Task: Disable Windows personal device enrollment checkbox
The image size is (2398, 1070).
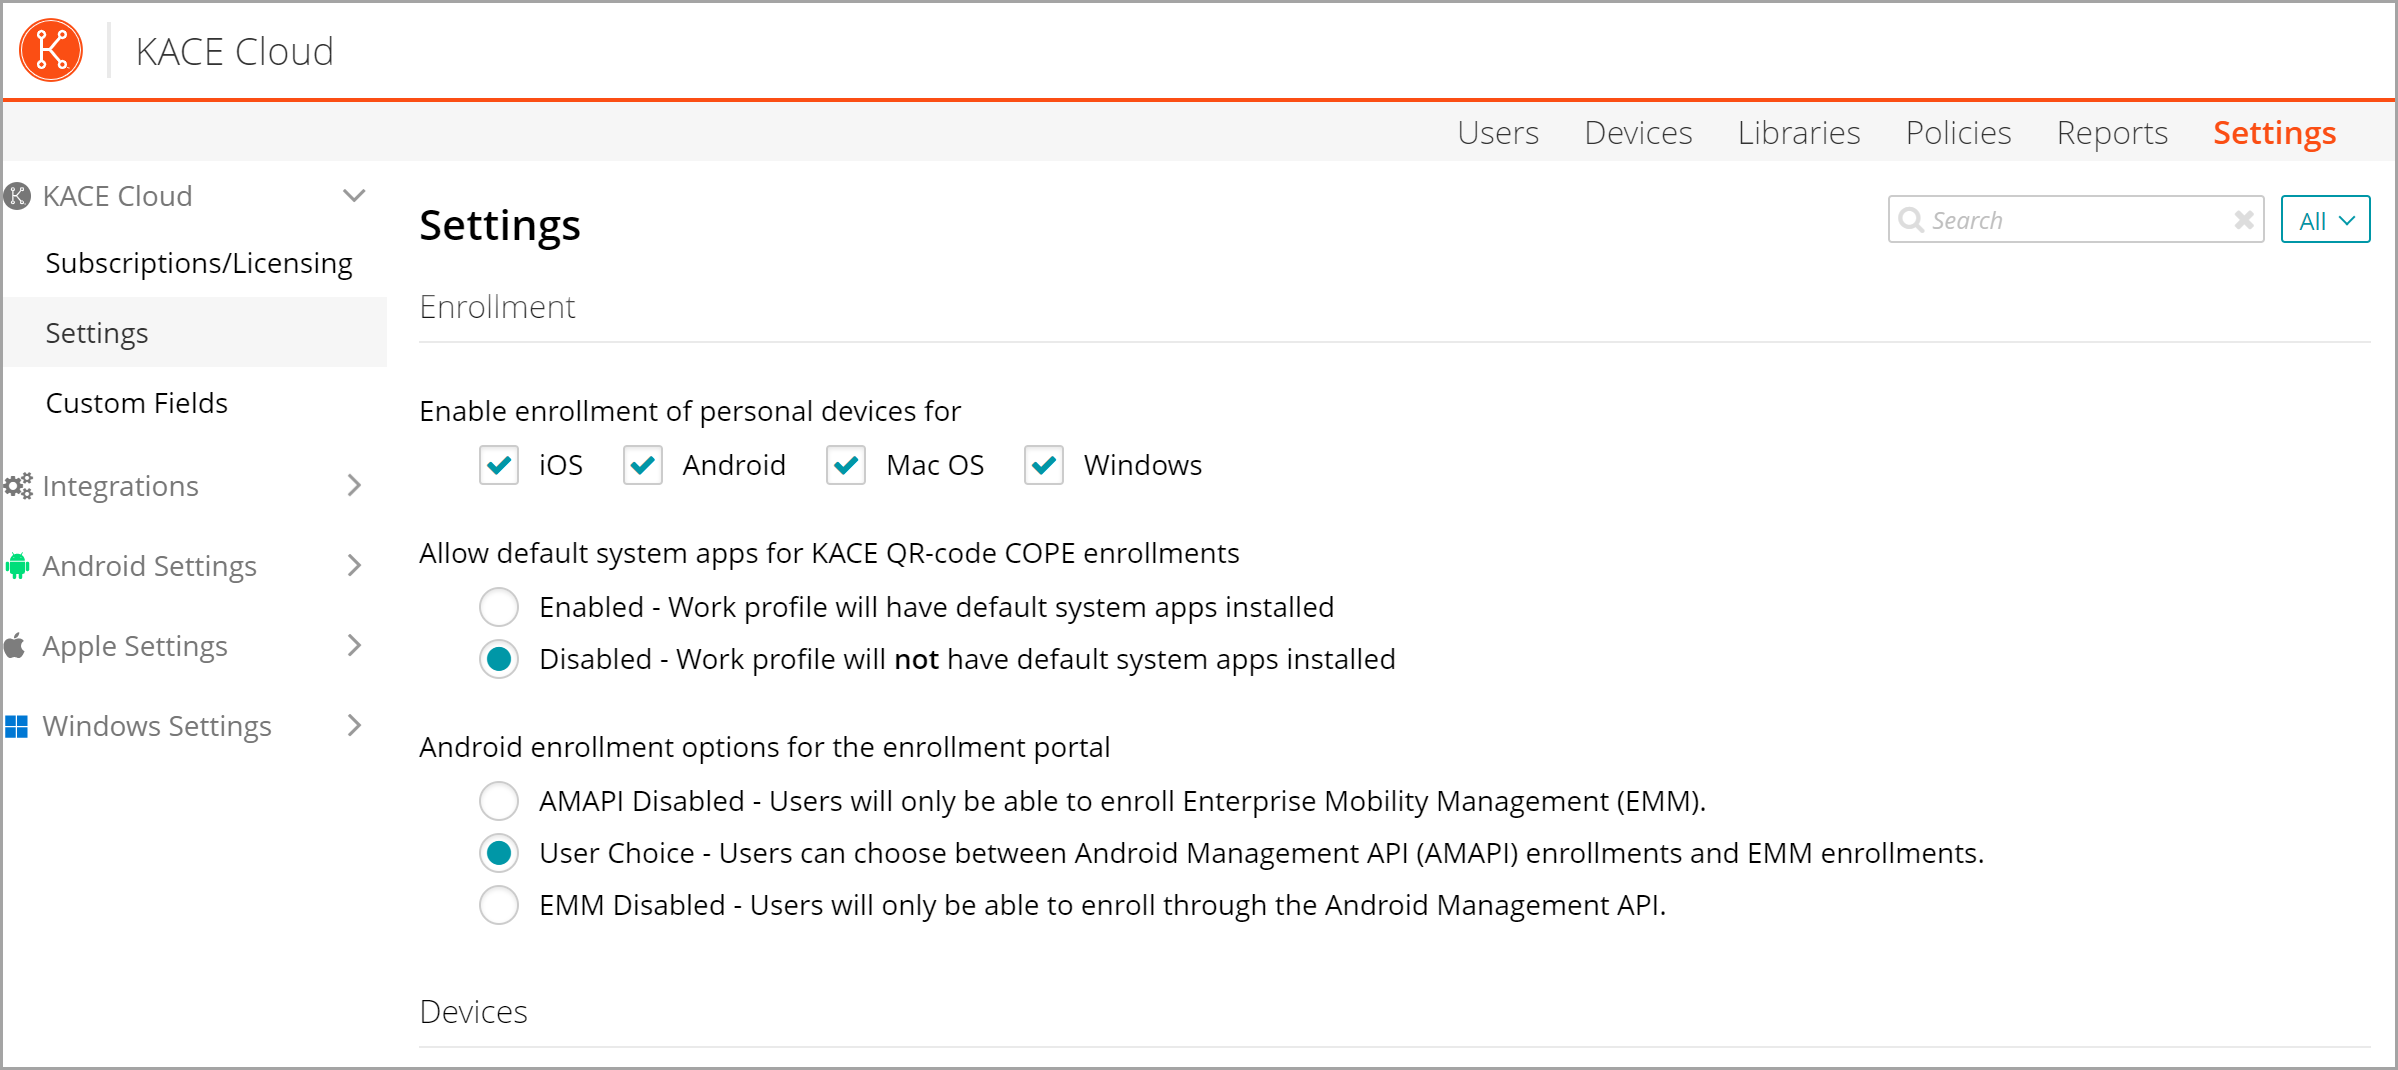Action: click(x=1043, y=465)
